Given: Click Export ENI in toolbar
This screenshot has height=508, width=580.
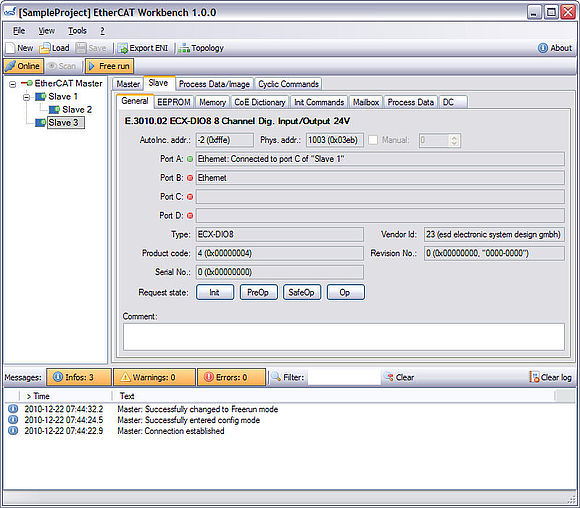Looking at the screenshot, I should coord(143,48).
